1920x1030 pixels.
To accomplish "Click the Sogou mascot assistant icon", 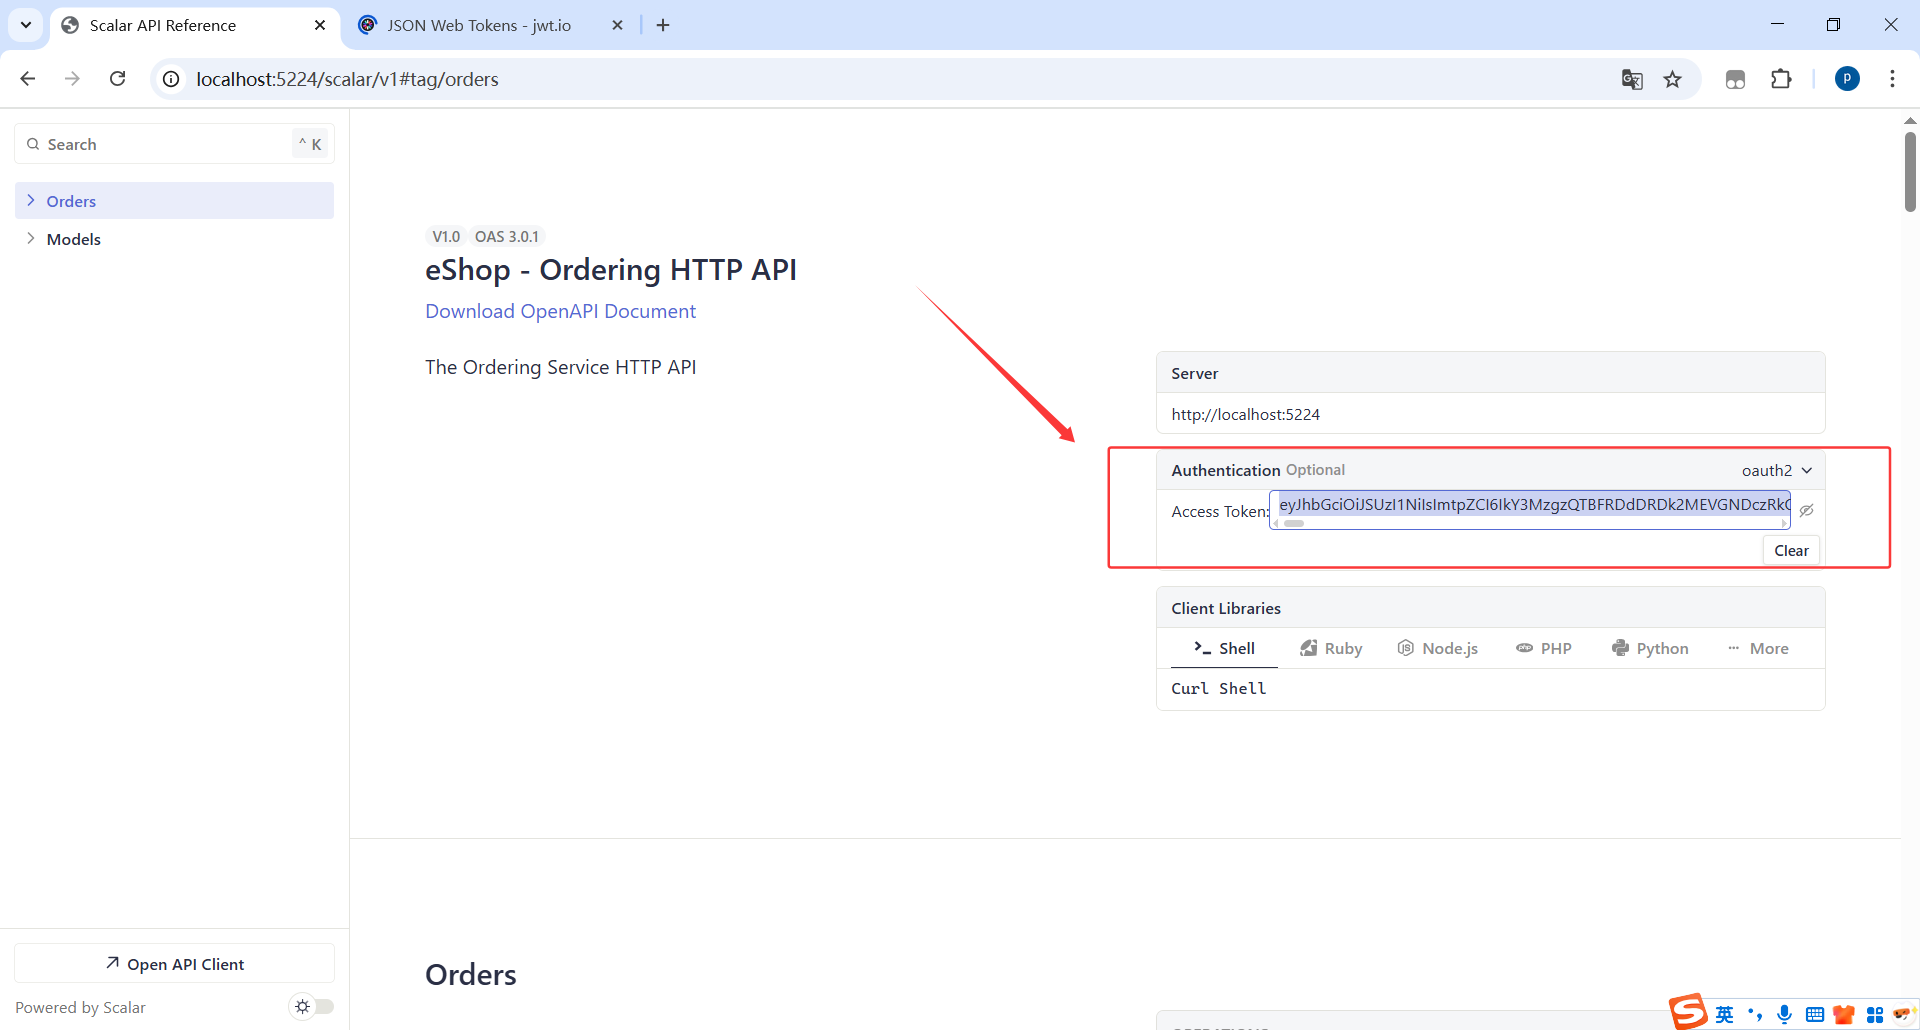I will (1903, 1015).
